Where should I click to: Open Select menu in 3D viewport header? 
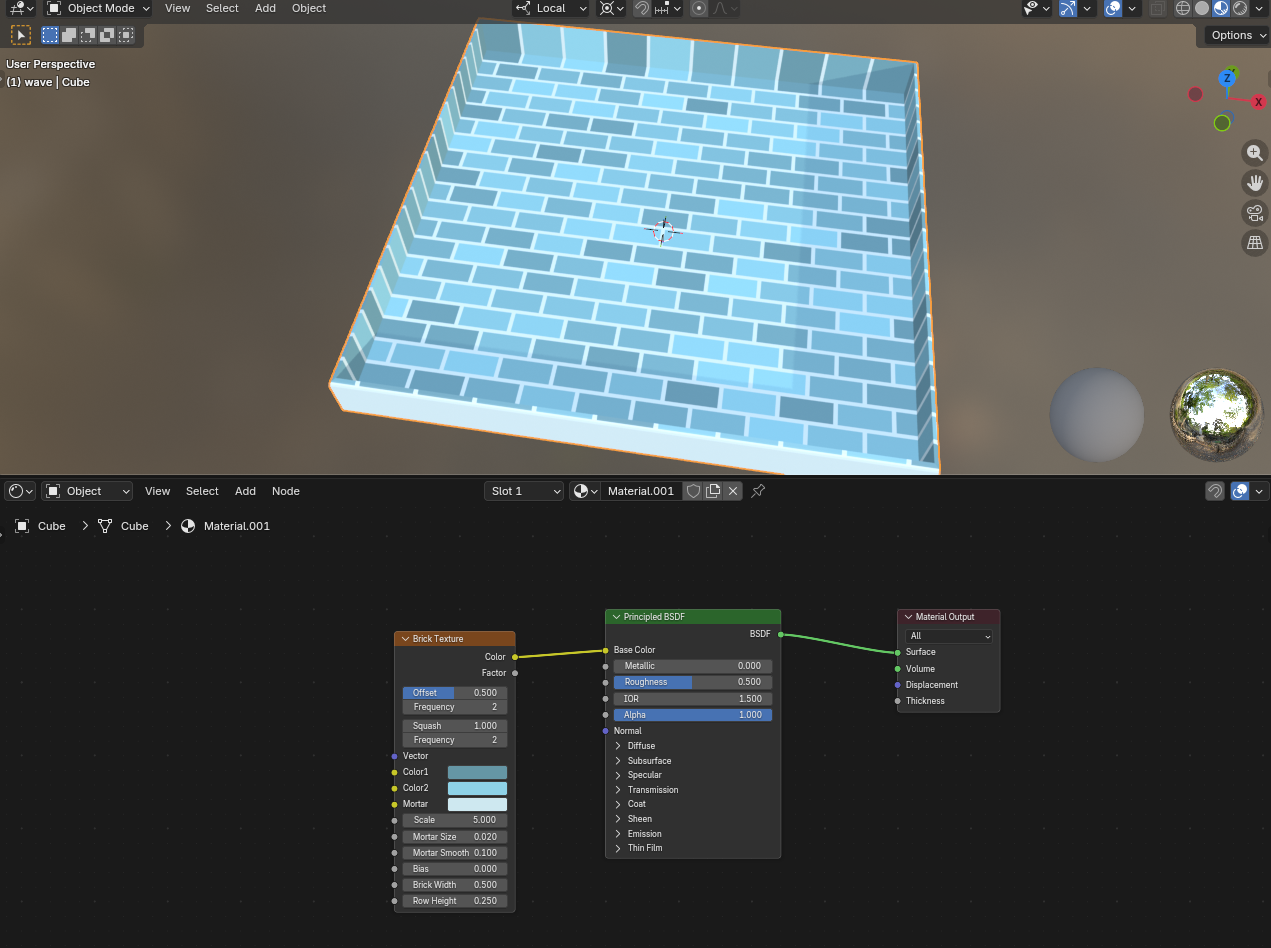click(222, 8)
